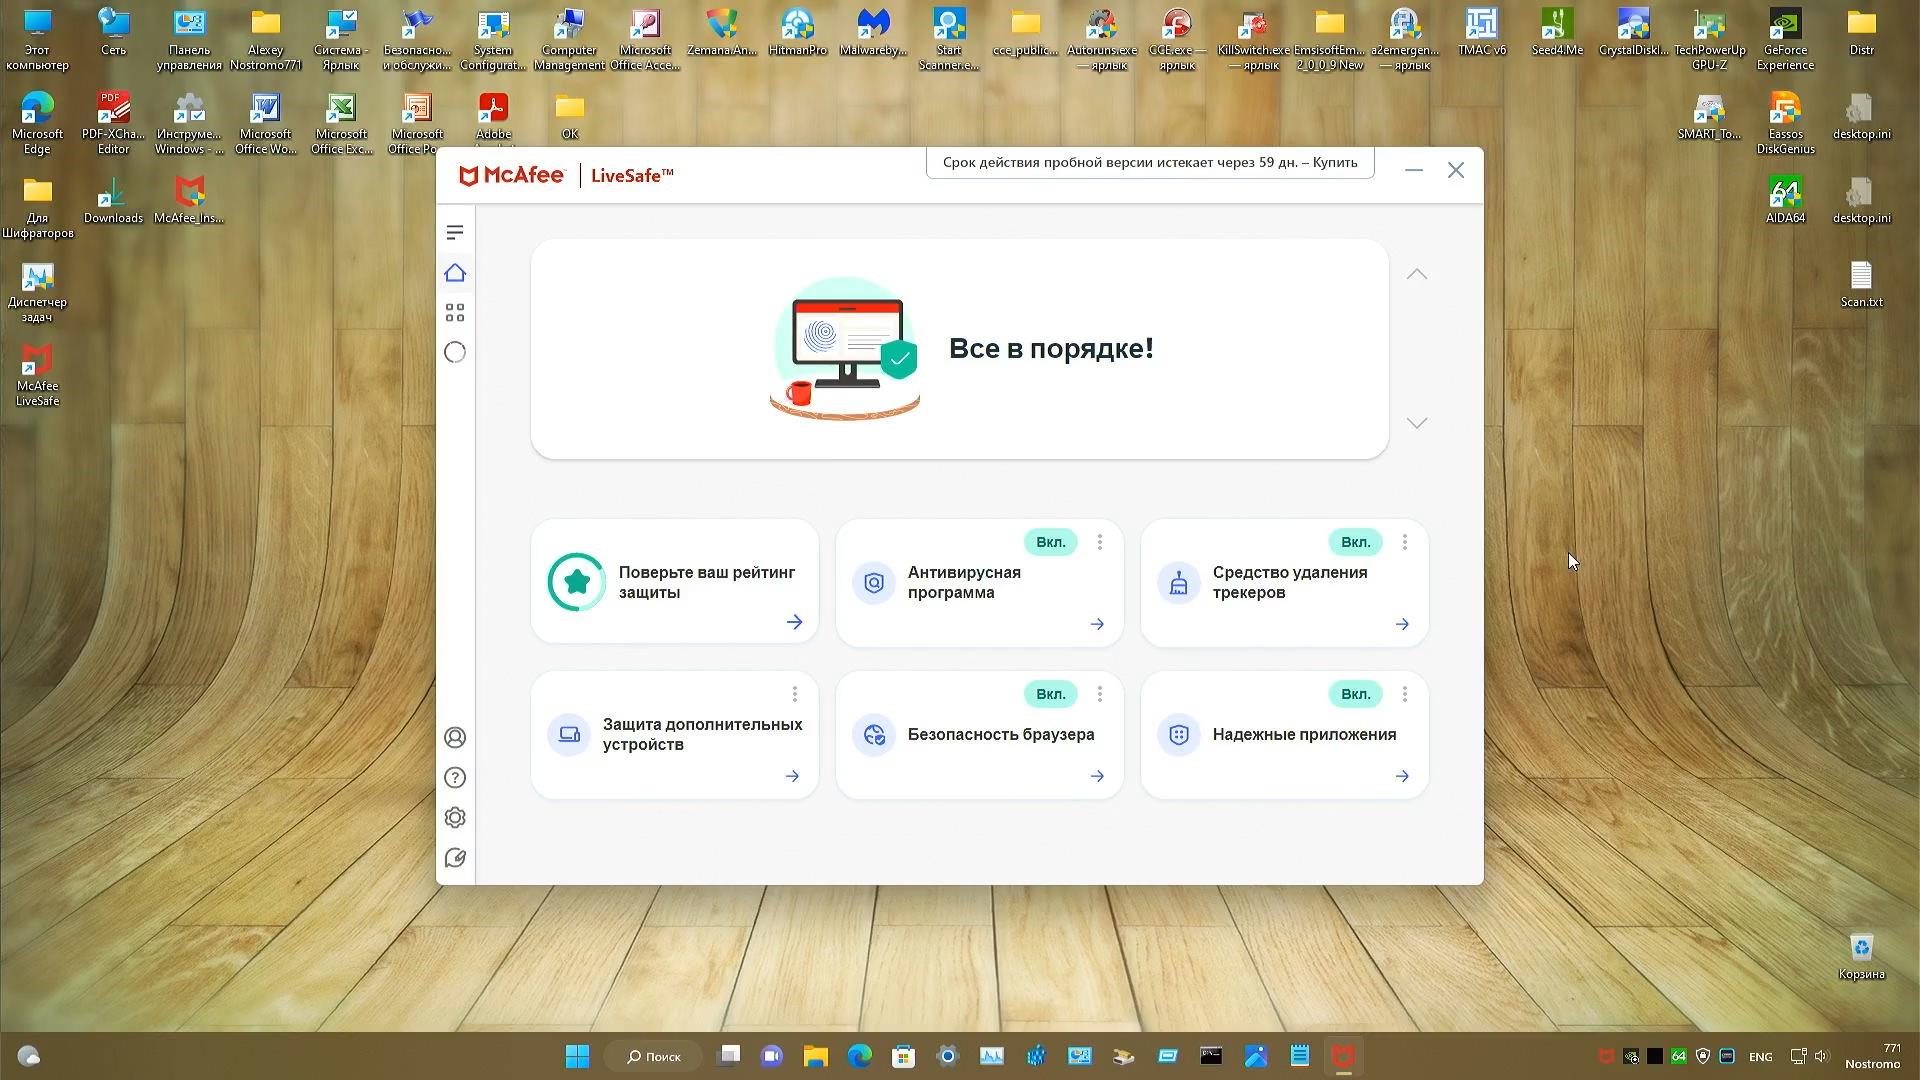1920x1080 pixels.
Task: Click the arrow on Средство удаления трекеров card
Action: [x=1402, y=624]
